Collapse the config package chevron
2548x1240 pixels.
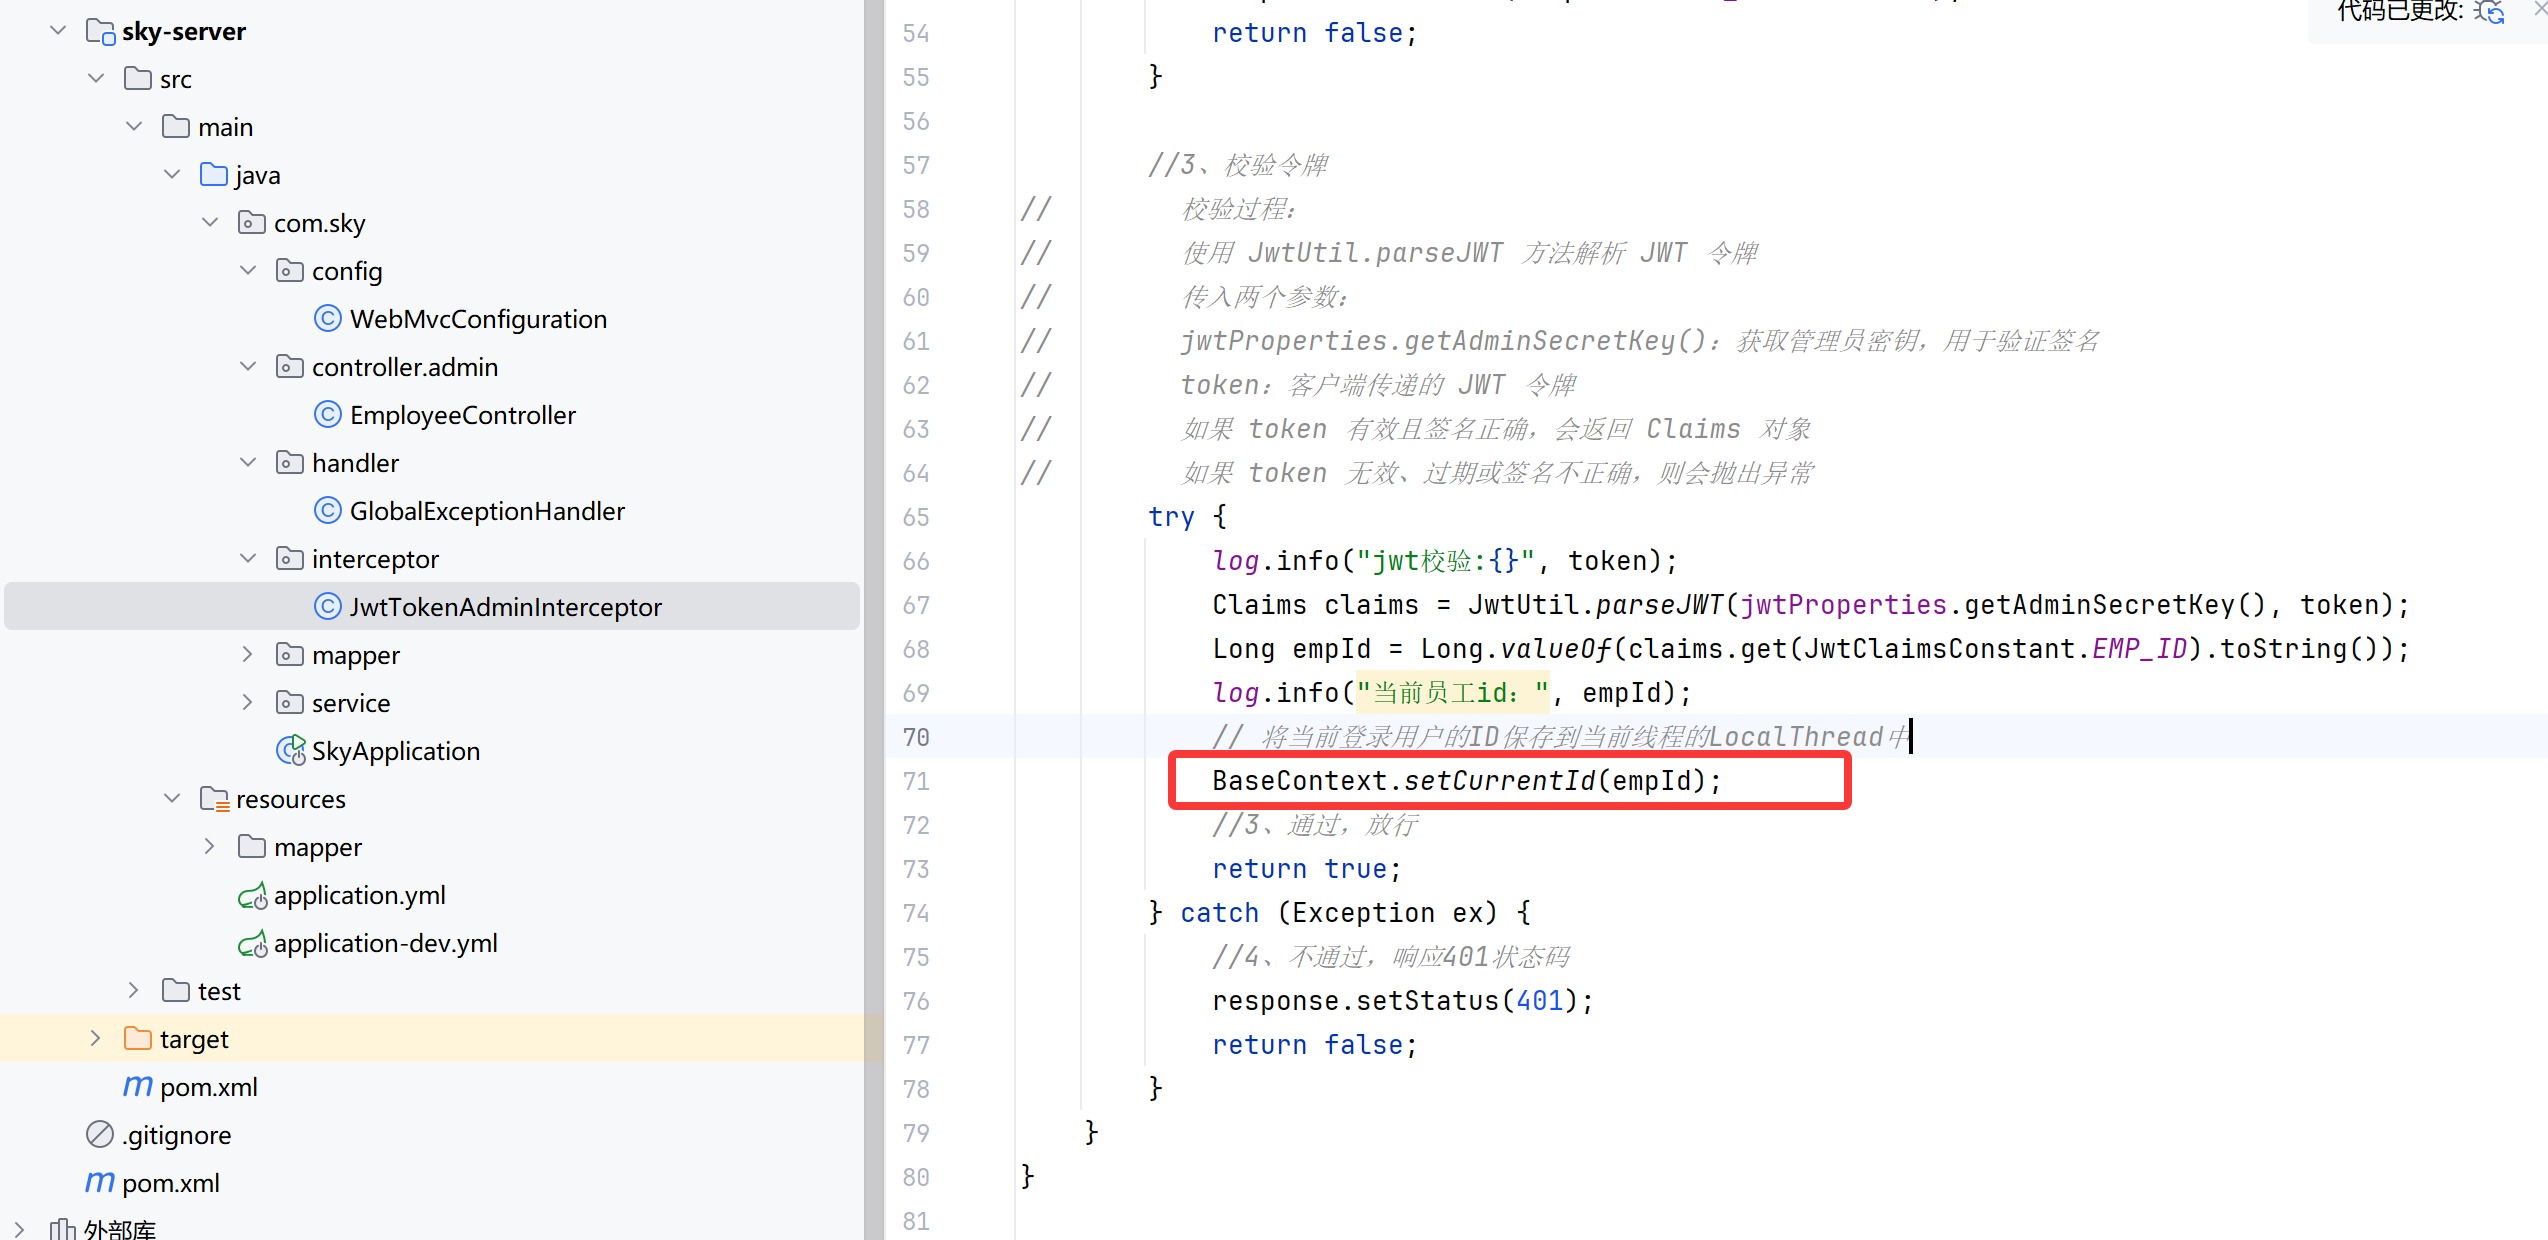tap(248, 271)
